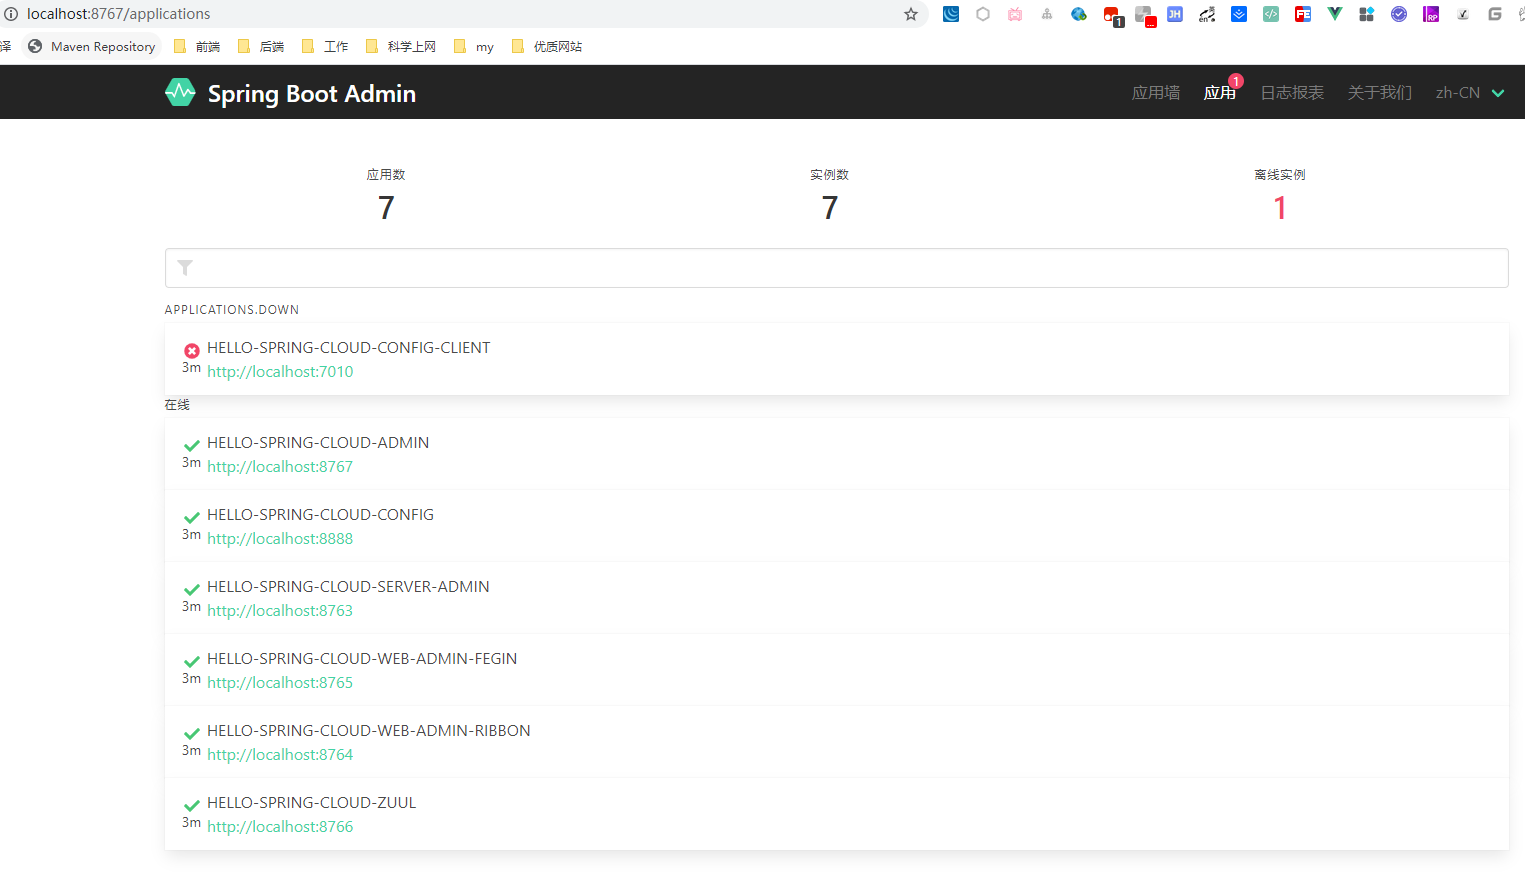Open the gray sitemap tree extension icon
This screenshot has width=1525, height=872.
1047,14
